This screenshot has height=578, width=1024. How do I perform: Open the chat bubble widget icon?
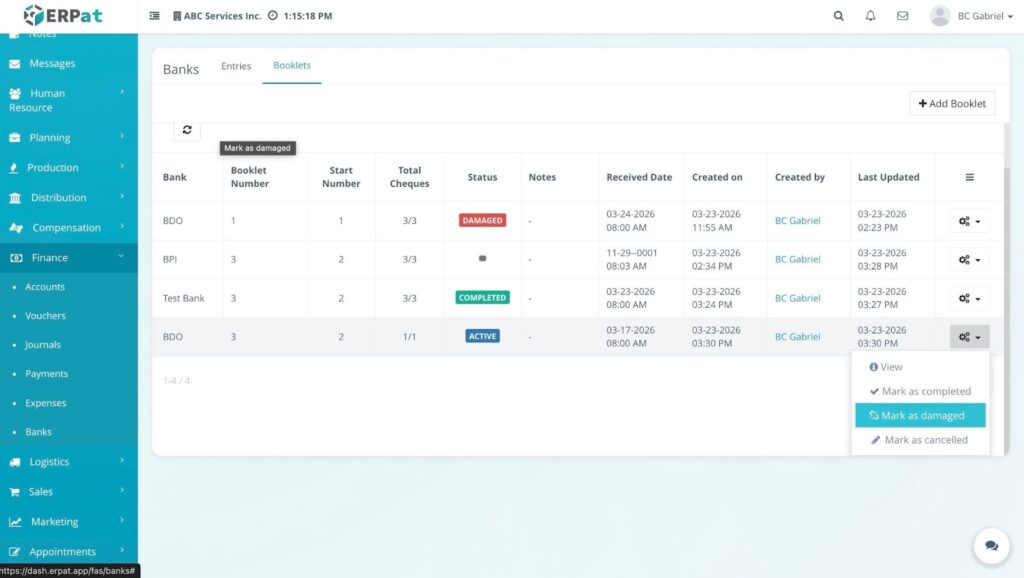991,546
